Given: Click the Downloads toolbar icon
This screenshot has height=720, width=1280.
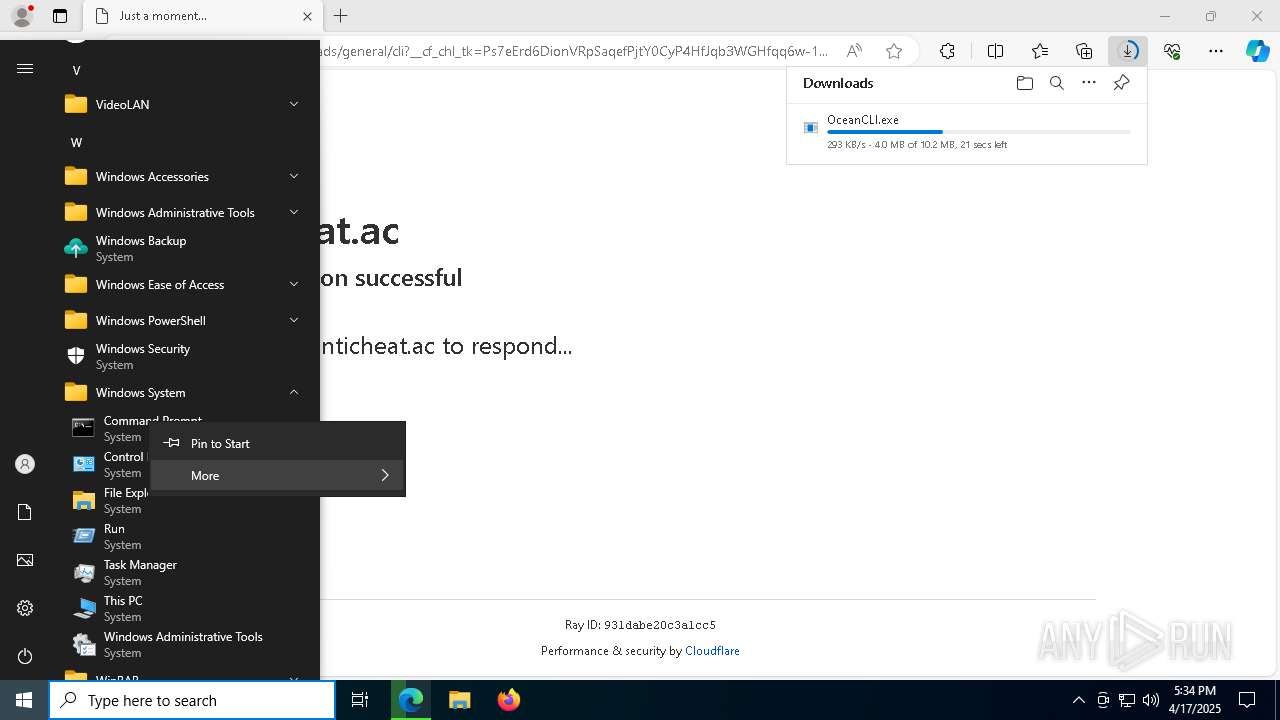Looking at the screenshot, I should tap(1128, 51).
